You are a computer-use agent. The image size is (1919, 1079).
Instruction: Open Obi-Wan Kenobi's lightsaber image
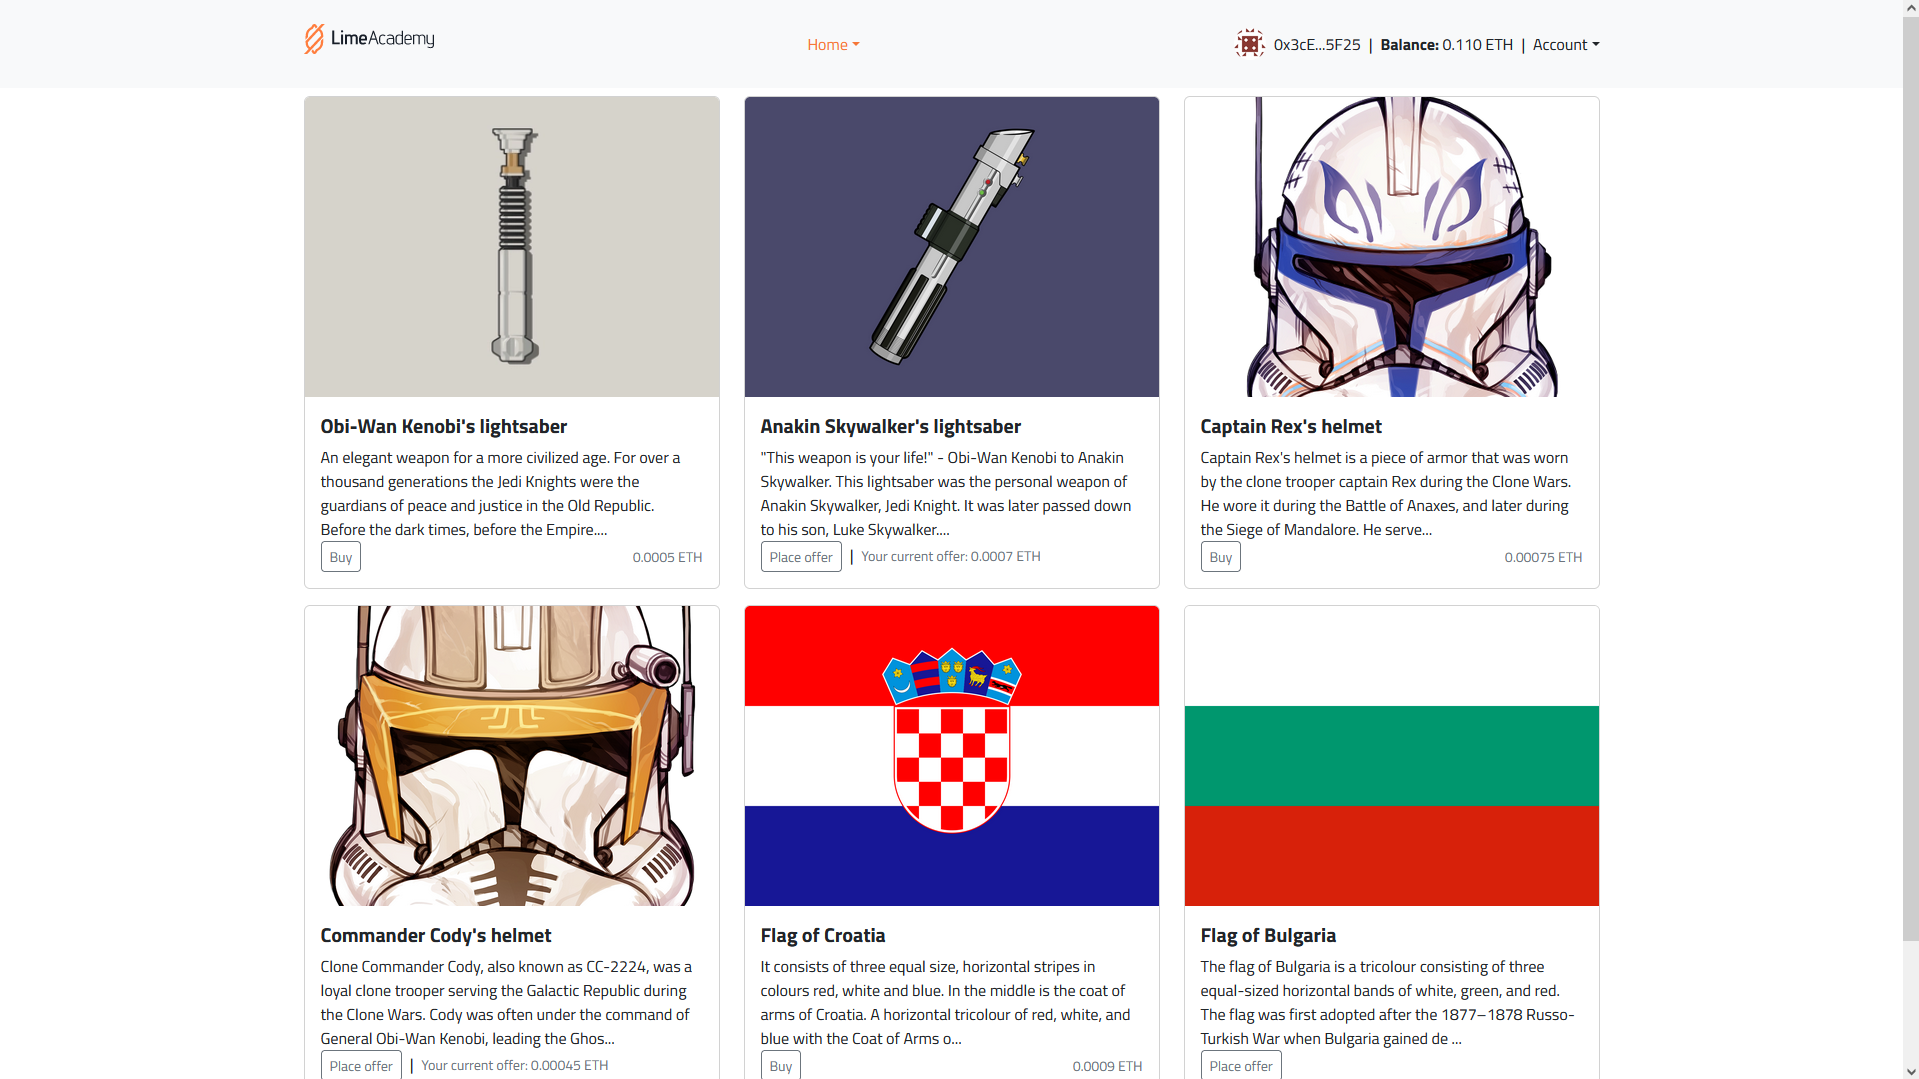[x=512, y=247]
